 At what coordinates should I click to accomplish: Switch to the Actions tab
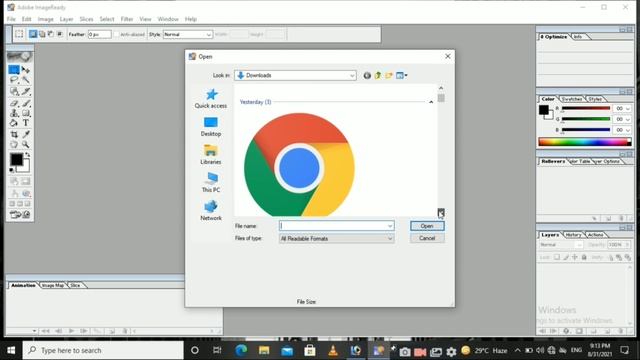[596, 235]
